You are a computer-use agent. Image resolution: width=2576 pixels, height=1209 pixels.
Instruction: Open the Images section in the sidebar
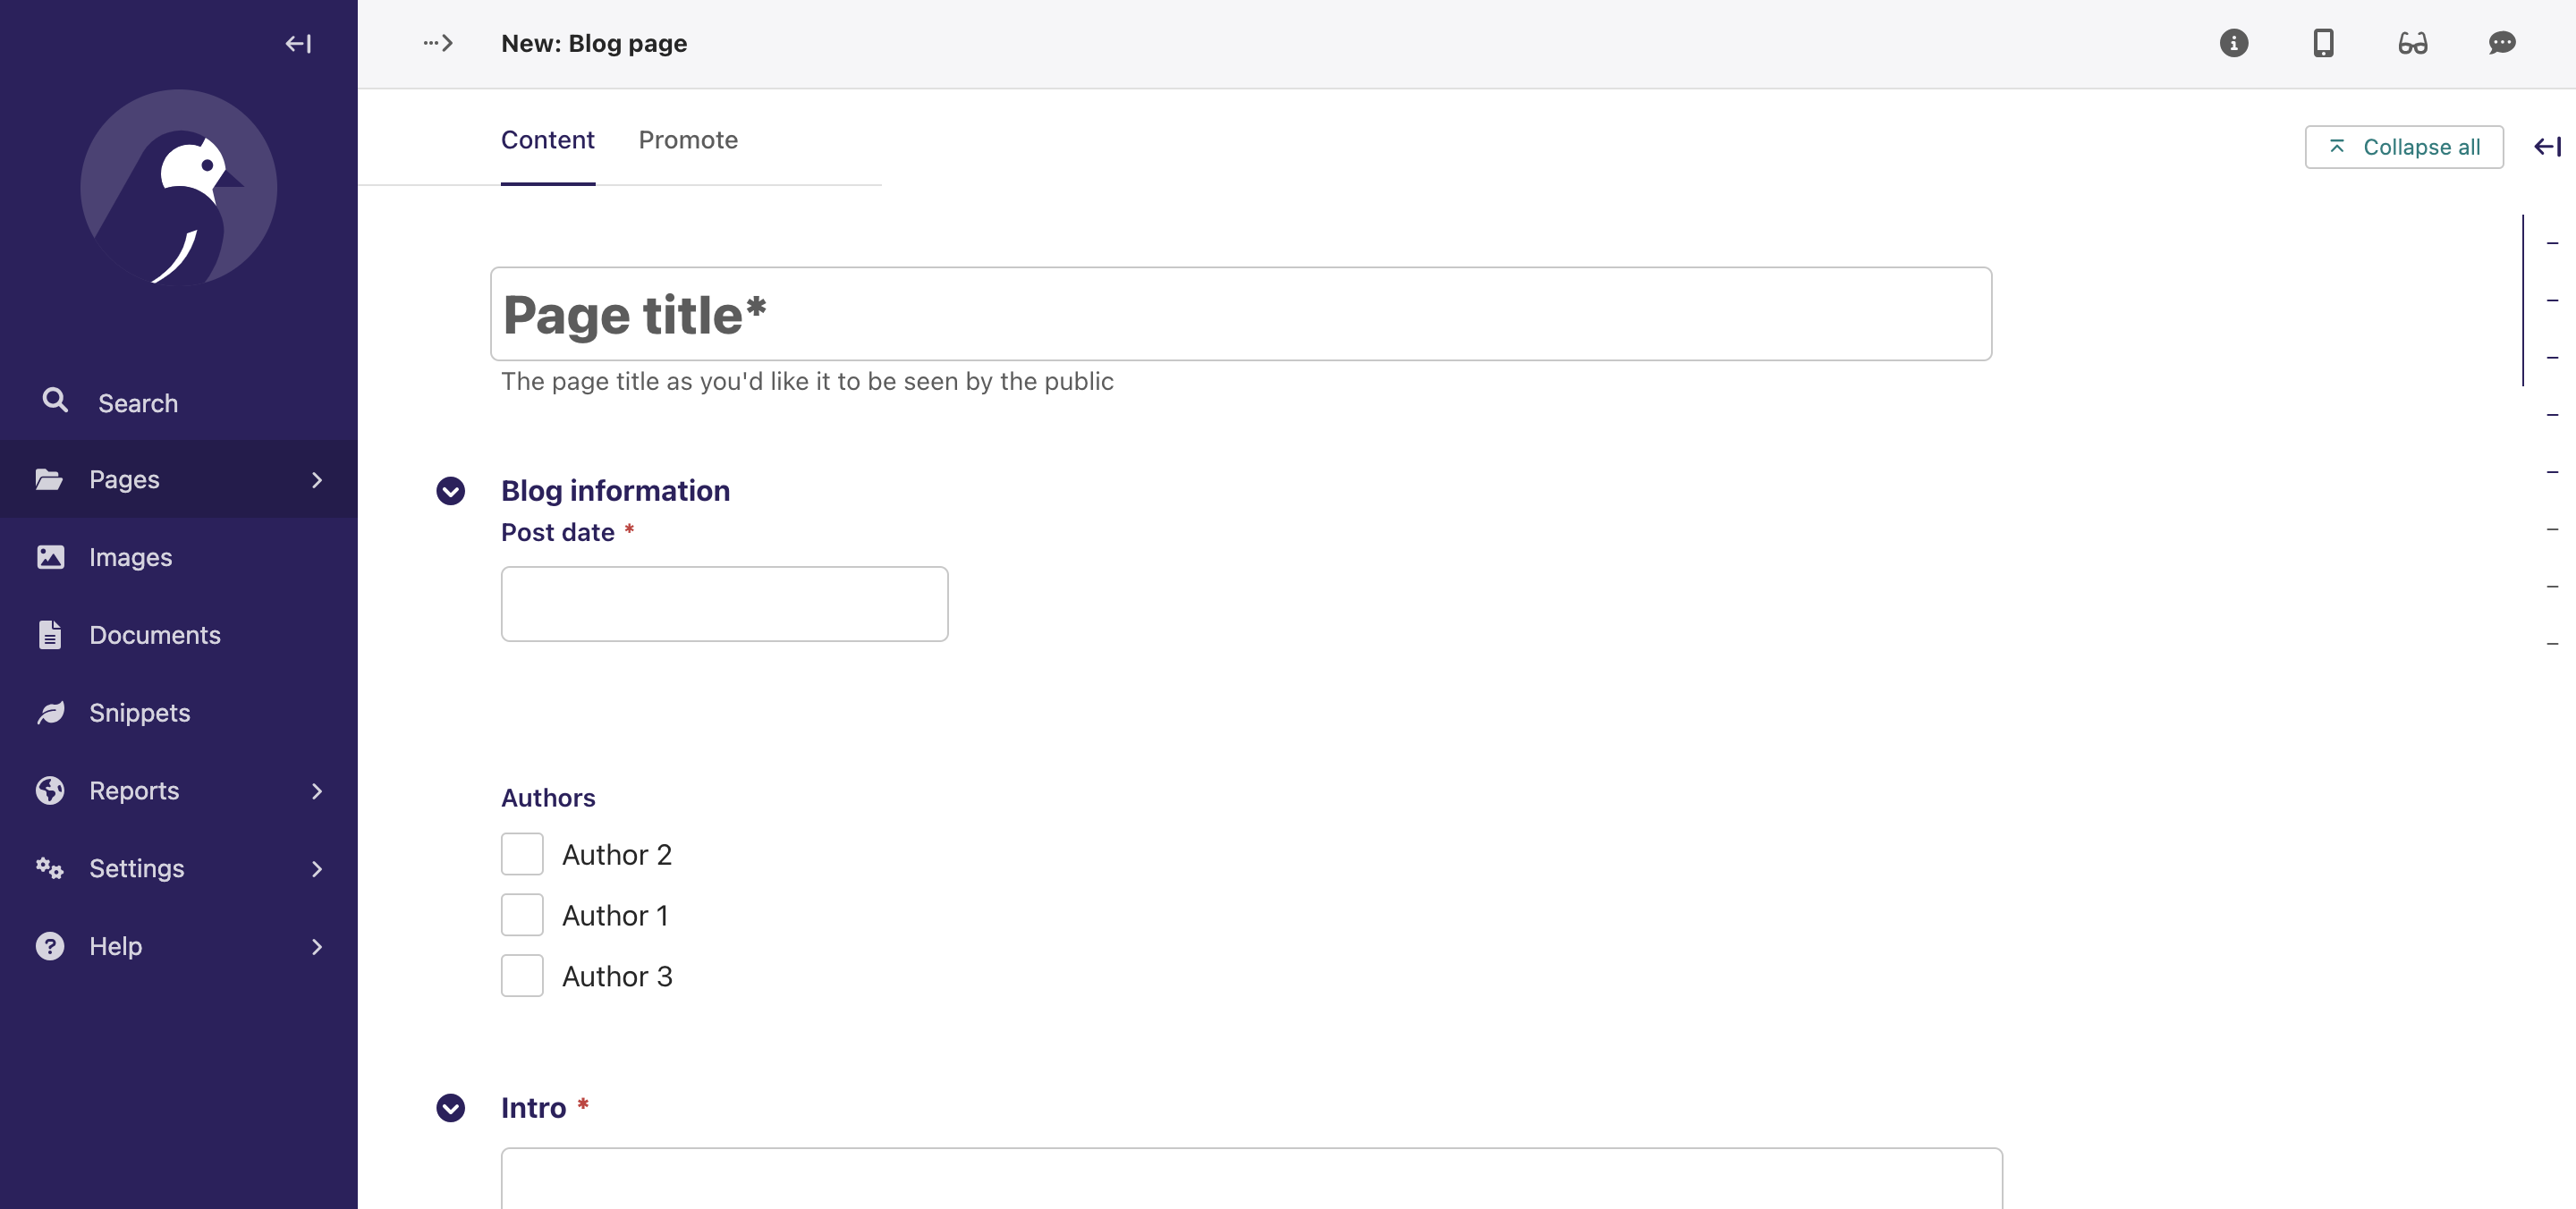click(x=130, y=557)
